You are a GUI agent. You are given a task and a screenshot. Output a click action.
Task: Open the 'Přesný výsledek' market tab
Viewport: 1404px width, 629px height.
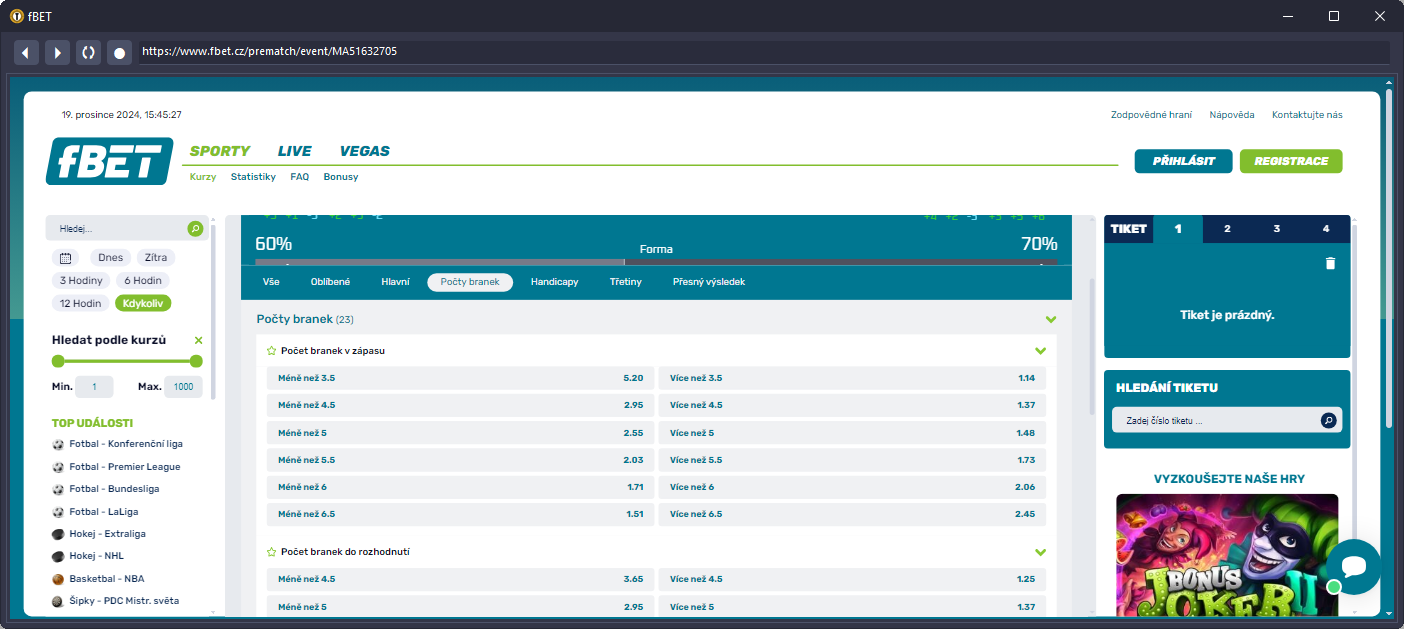point(709,282)
